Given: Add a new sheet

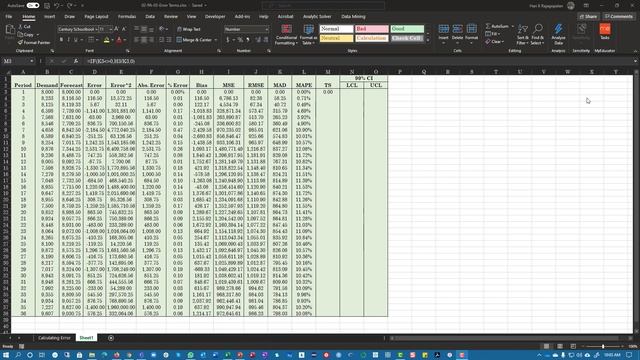Looking at the screenshot, I should click(x=111, y=338).
